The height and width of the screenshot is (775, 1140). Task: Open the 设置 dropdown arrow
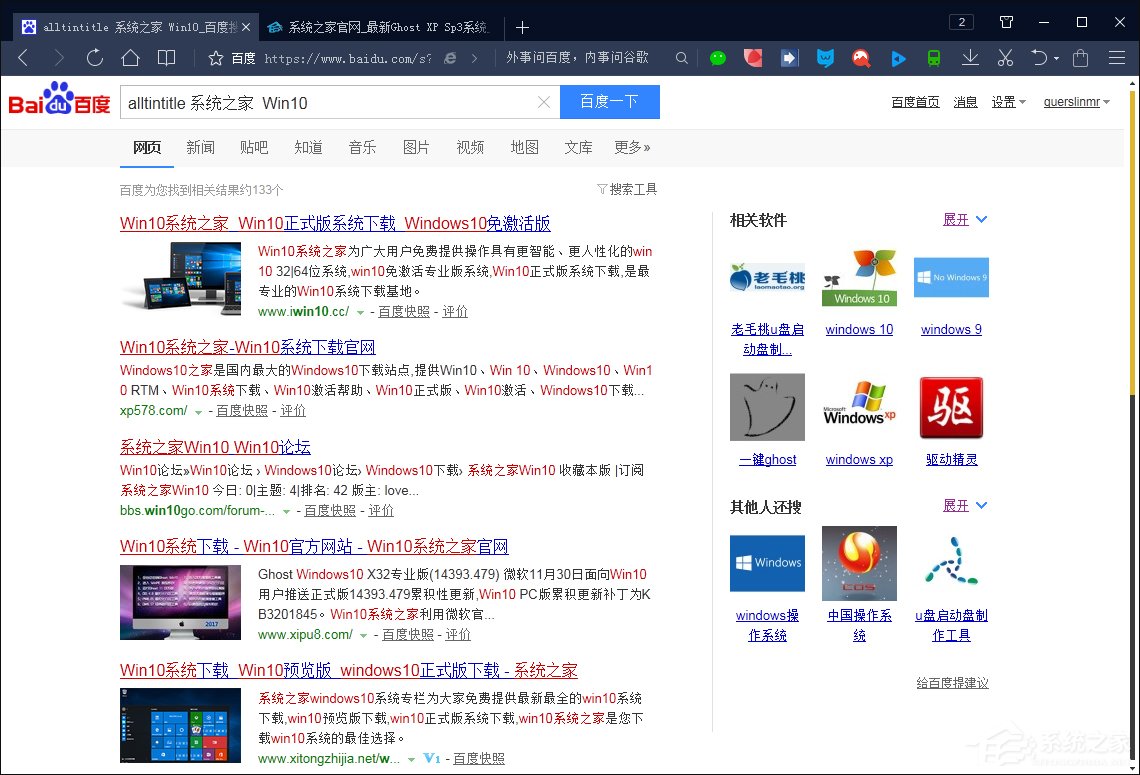tap(1021, 101)
